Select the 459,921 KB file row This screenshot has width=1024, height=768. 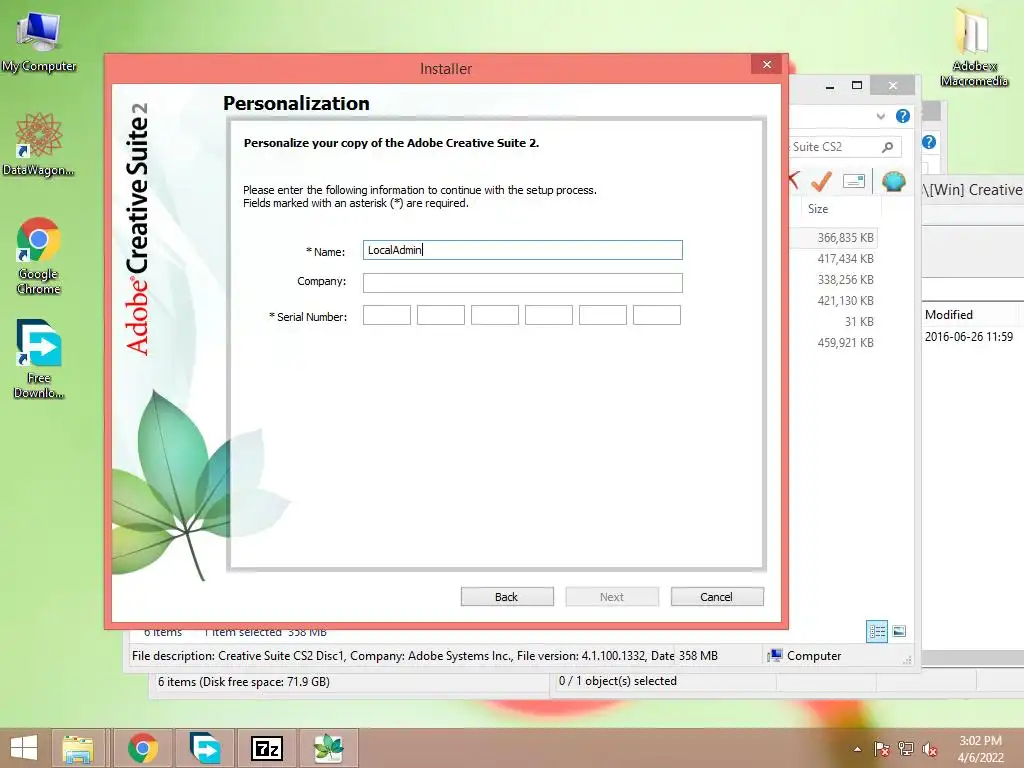[x=834, y=342]
